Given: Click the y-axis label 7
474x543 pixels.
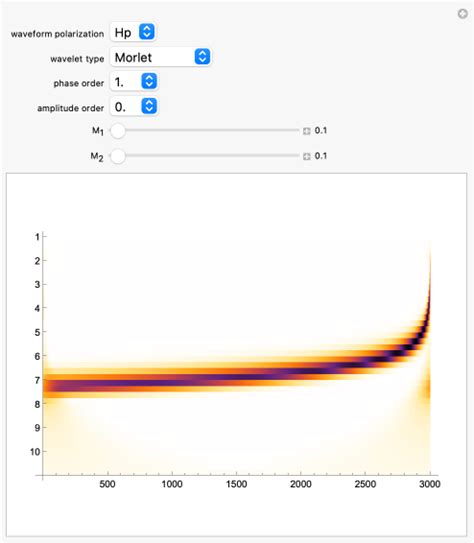Looking at the screenshot, I should click(x=37, y=380).
